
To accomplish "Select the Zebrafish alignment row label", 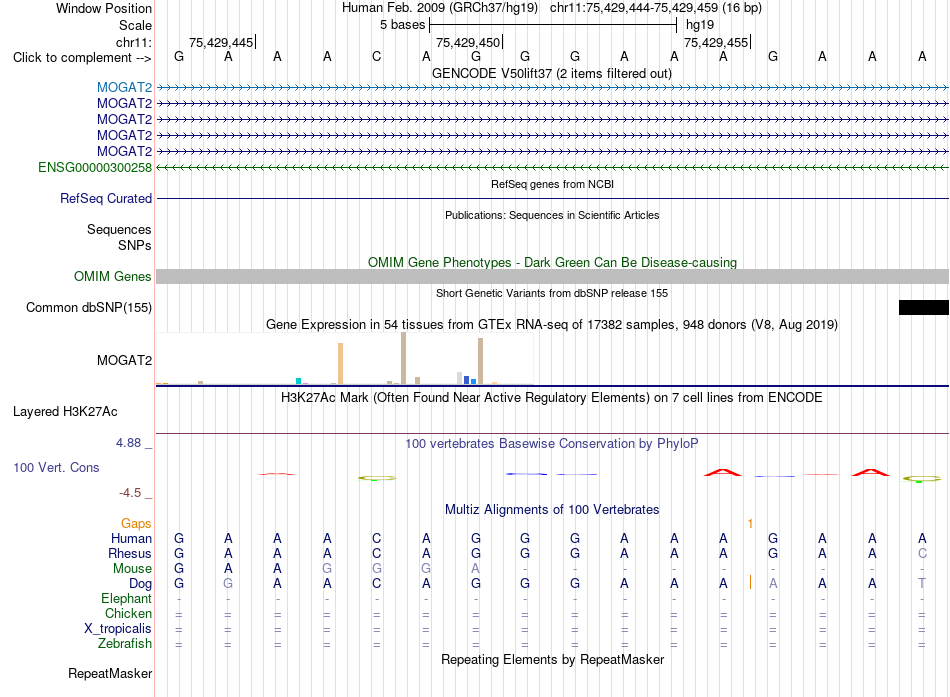I will (125, 643).
